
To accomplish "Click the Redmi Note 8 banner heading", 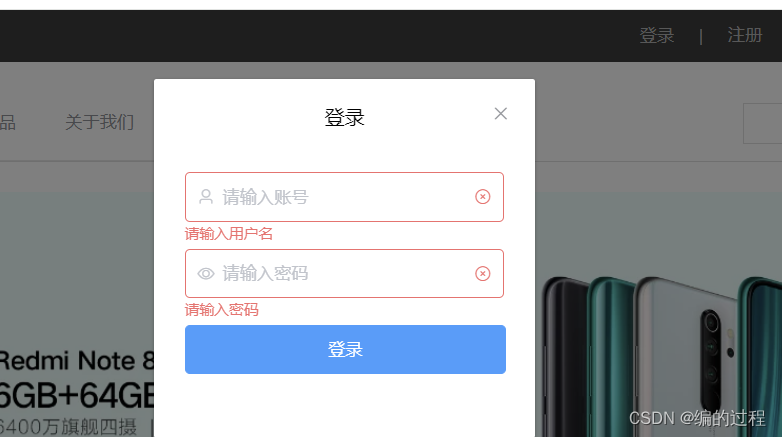I will click(x=77, y=360).
